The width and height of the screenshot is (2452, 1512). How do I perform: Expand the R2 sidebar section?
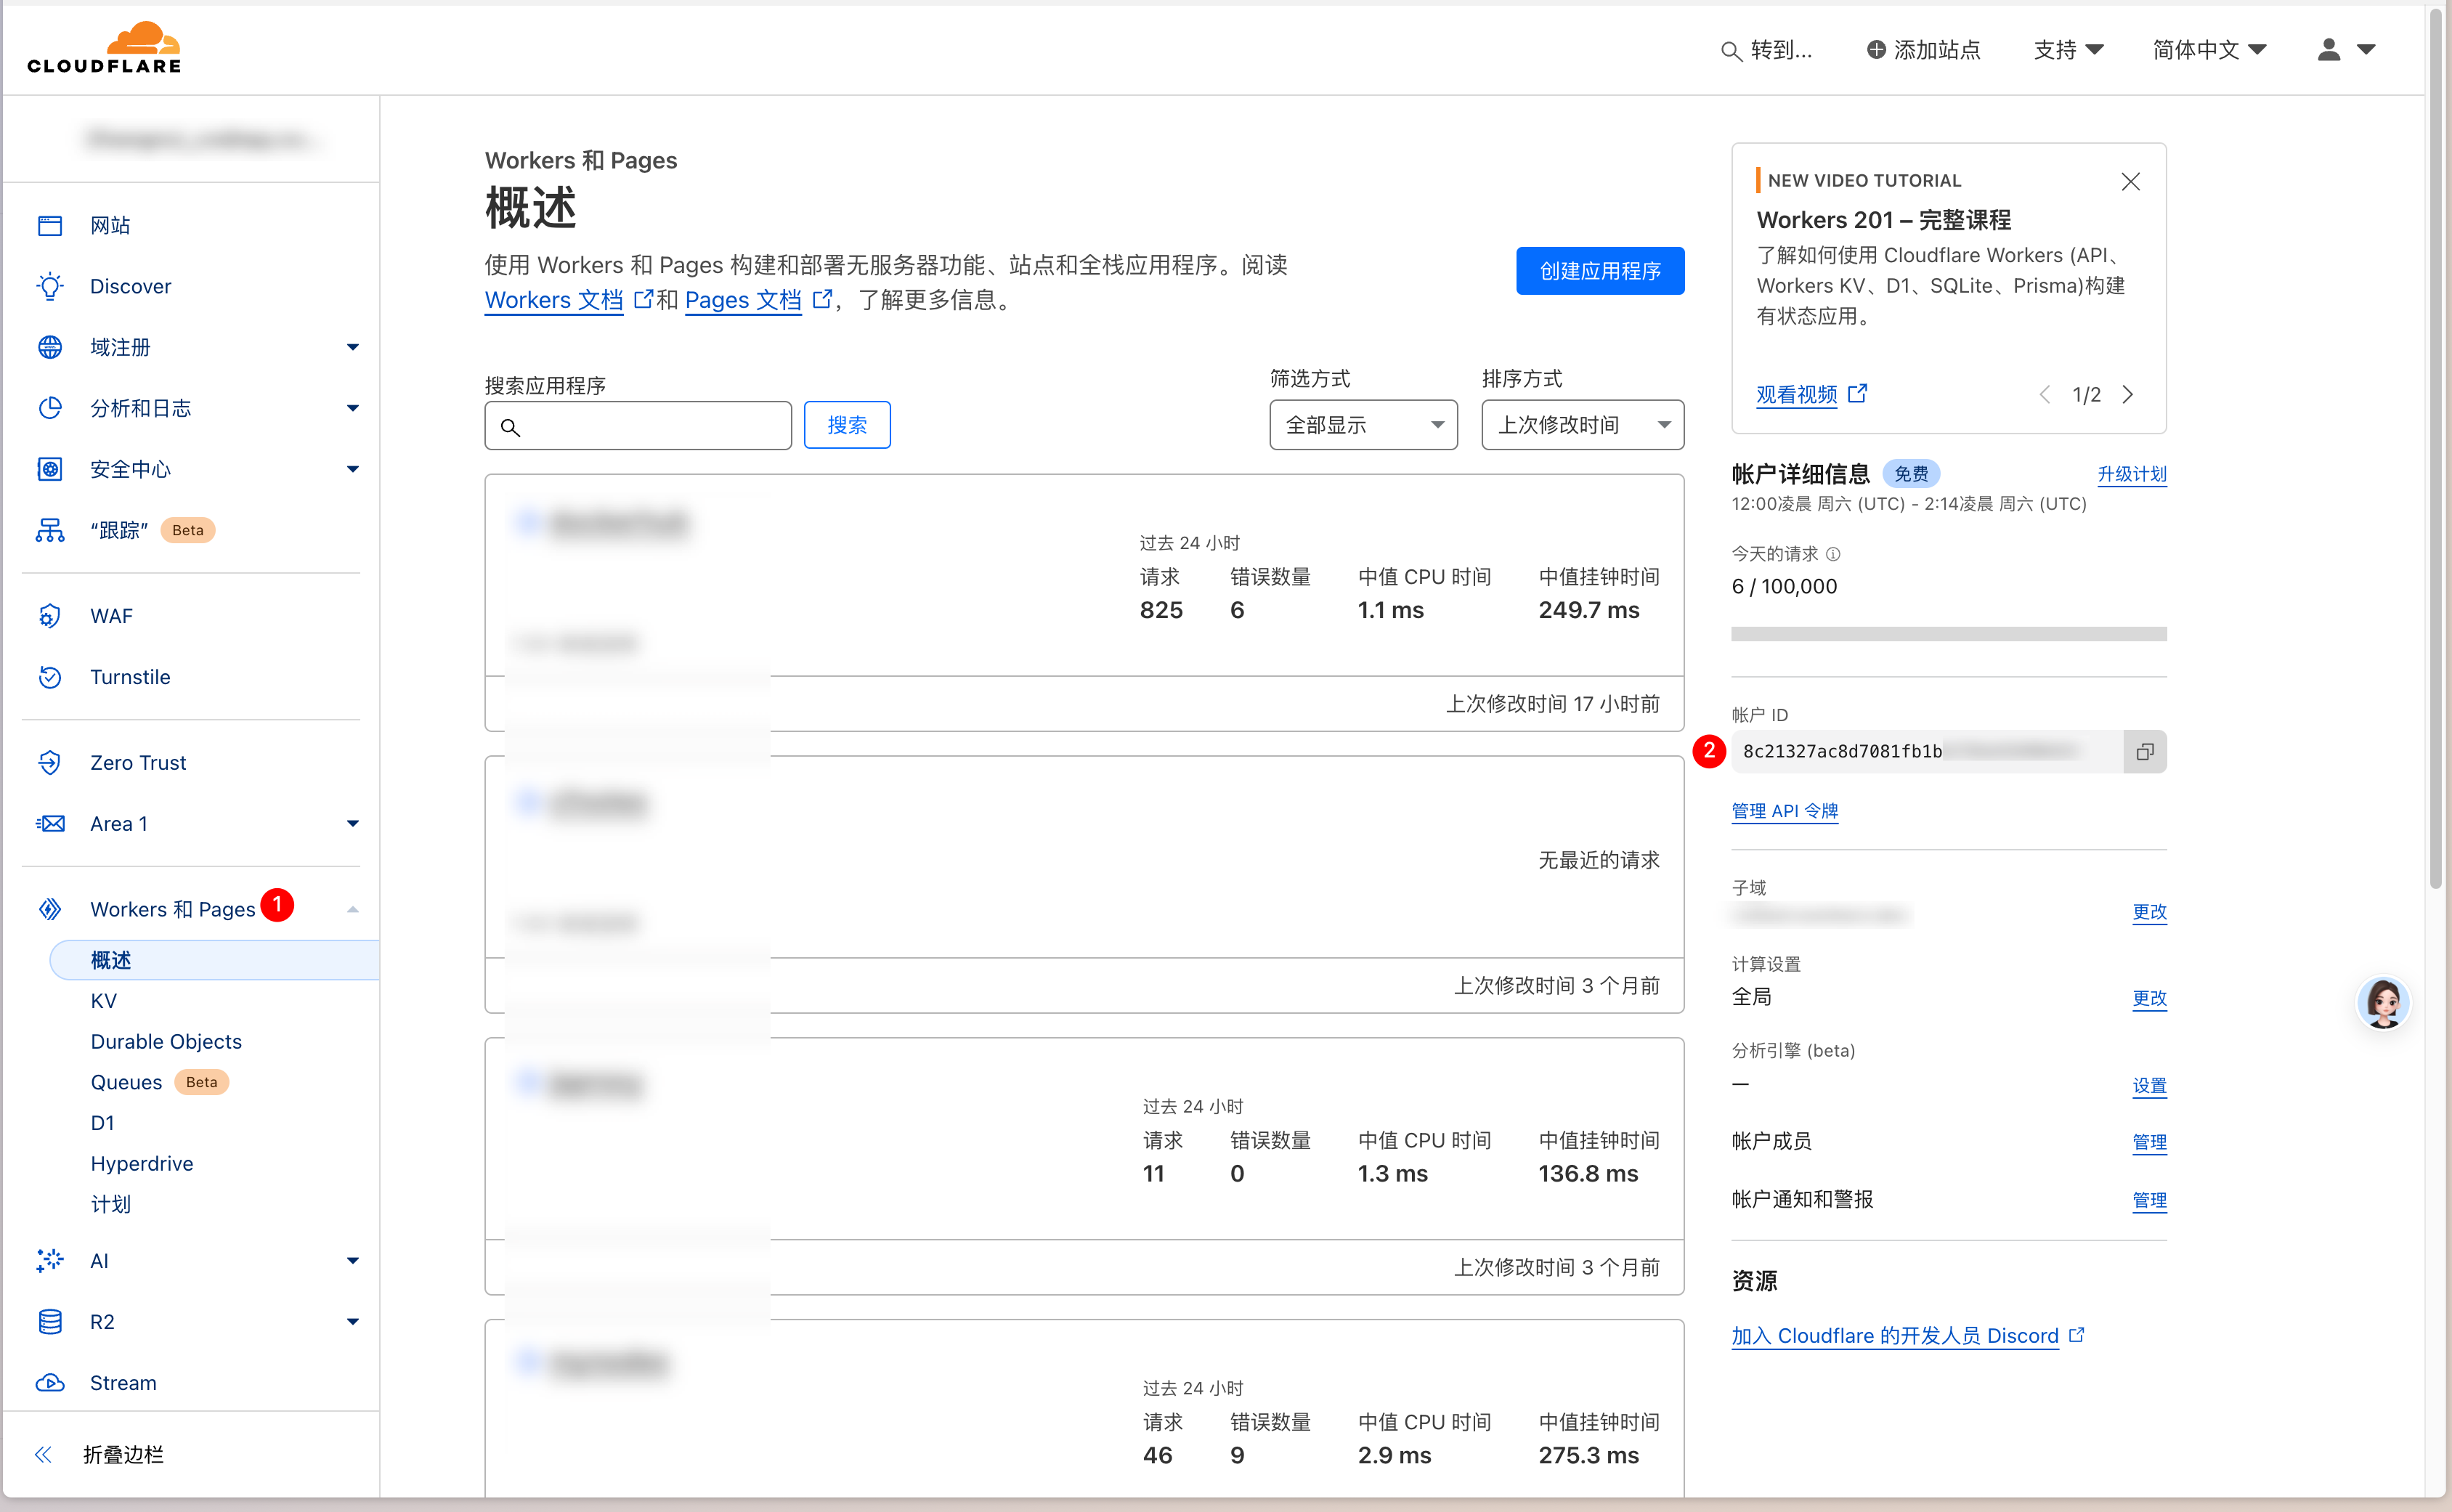[x=353, y=1322]
